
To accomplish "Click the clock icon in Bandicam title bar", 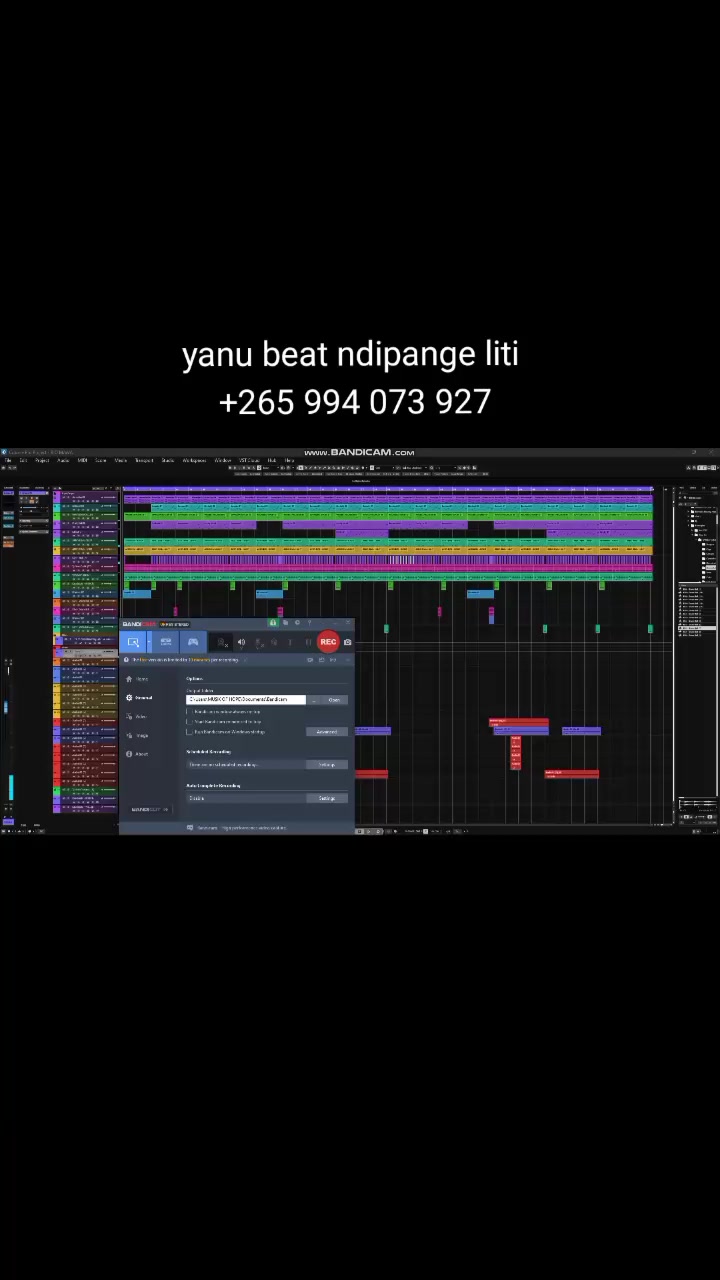I will point(297,622).
